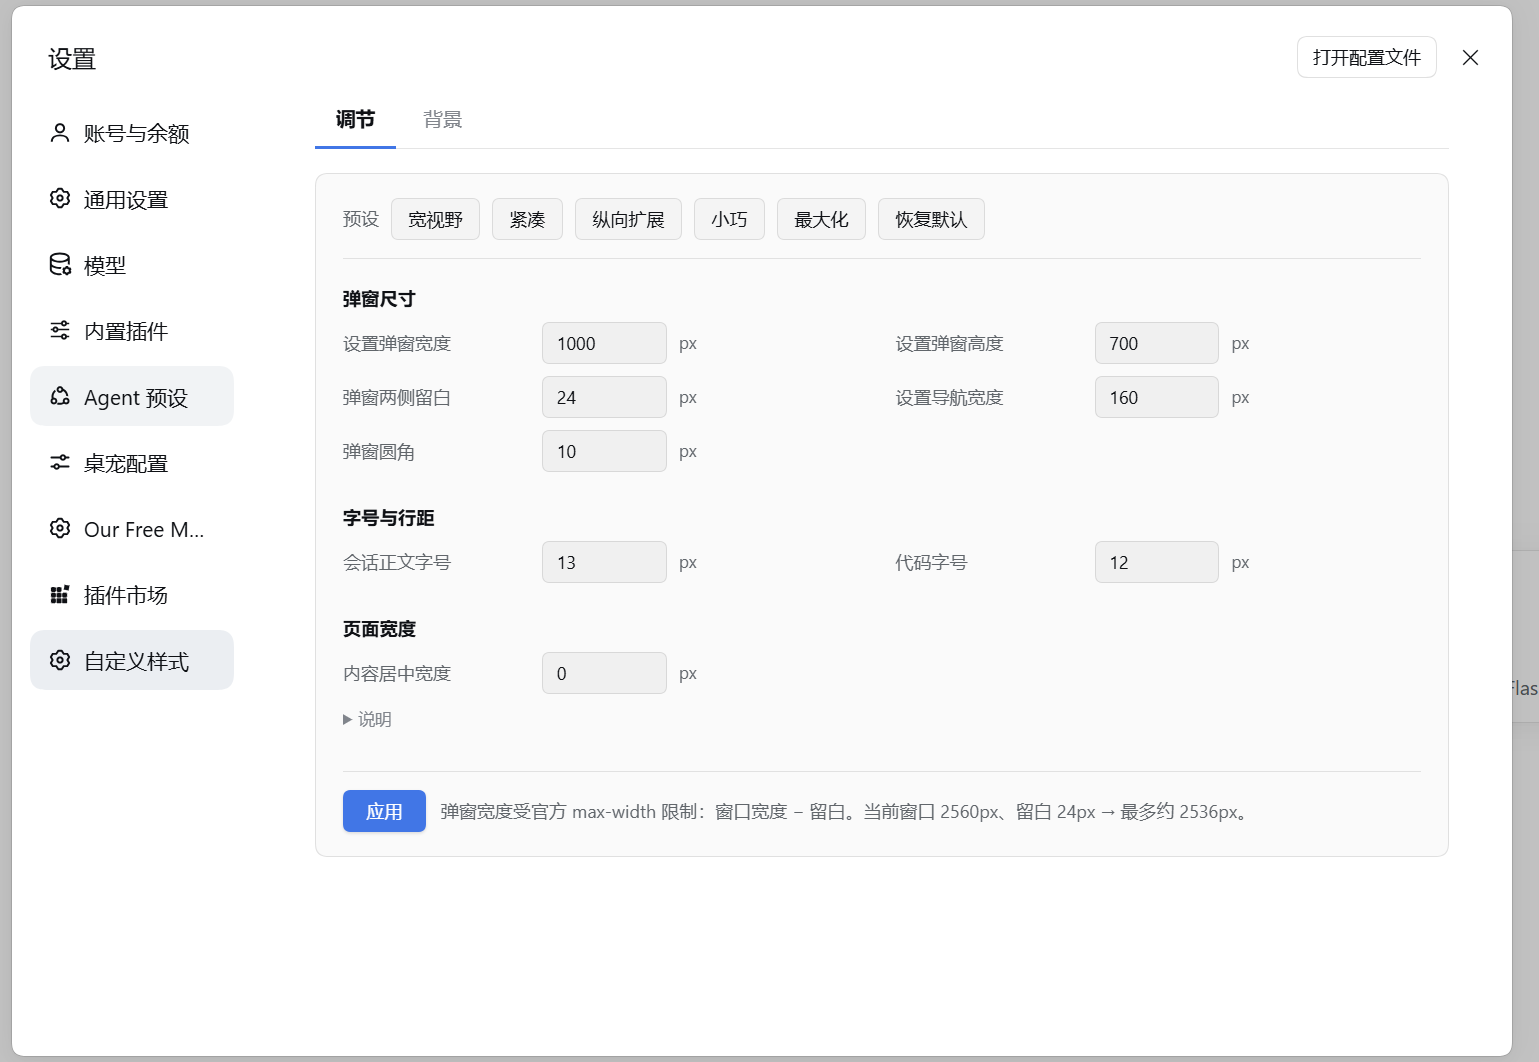Apply the 纵向扩展 preset
The width and height of the screenshot is (1539, 1062).
click(628, 219)
